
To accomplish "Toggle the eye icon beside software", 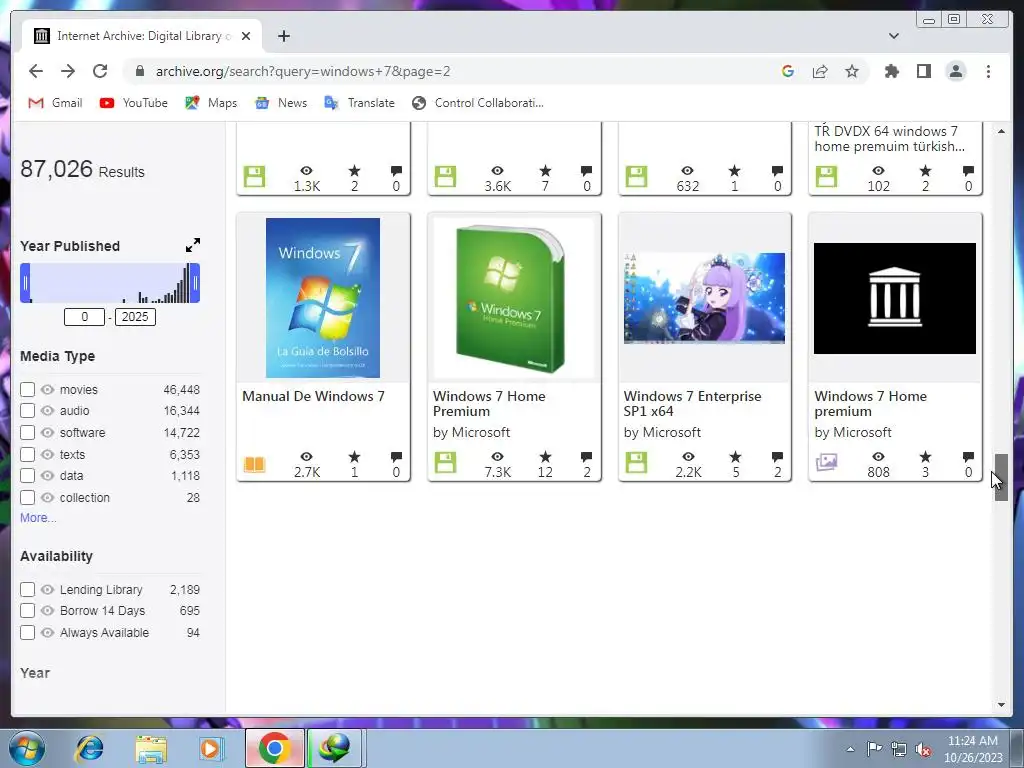I will tap(47, 433).
